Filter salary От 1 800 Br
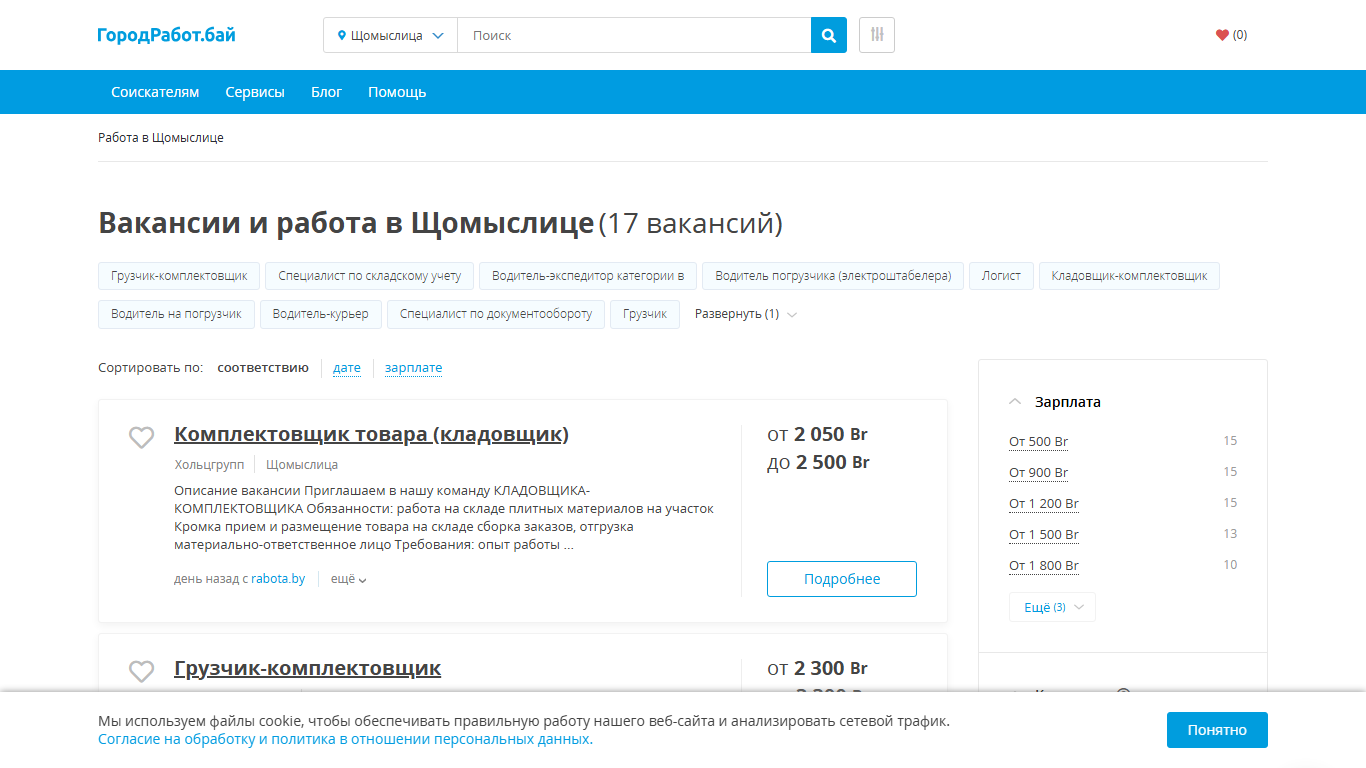The image size is (1366, 768). click(1044, 566)
